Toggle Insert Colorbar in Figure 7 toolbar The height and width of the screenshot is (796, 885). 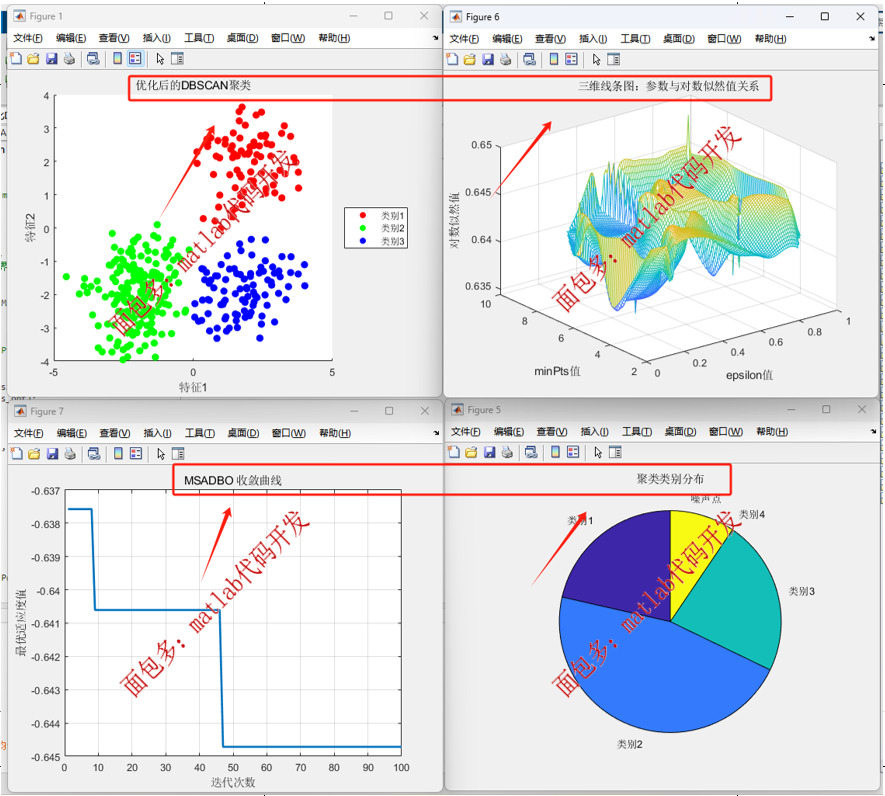click(x=119, y=453)
